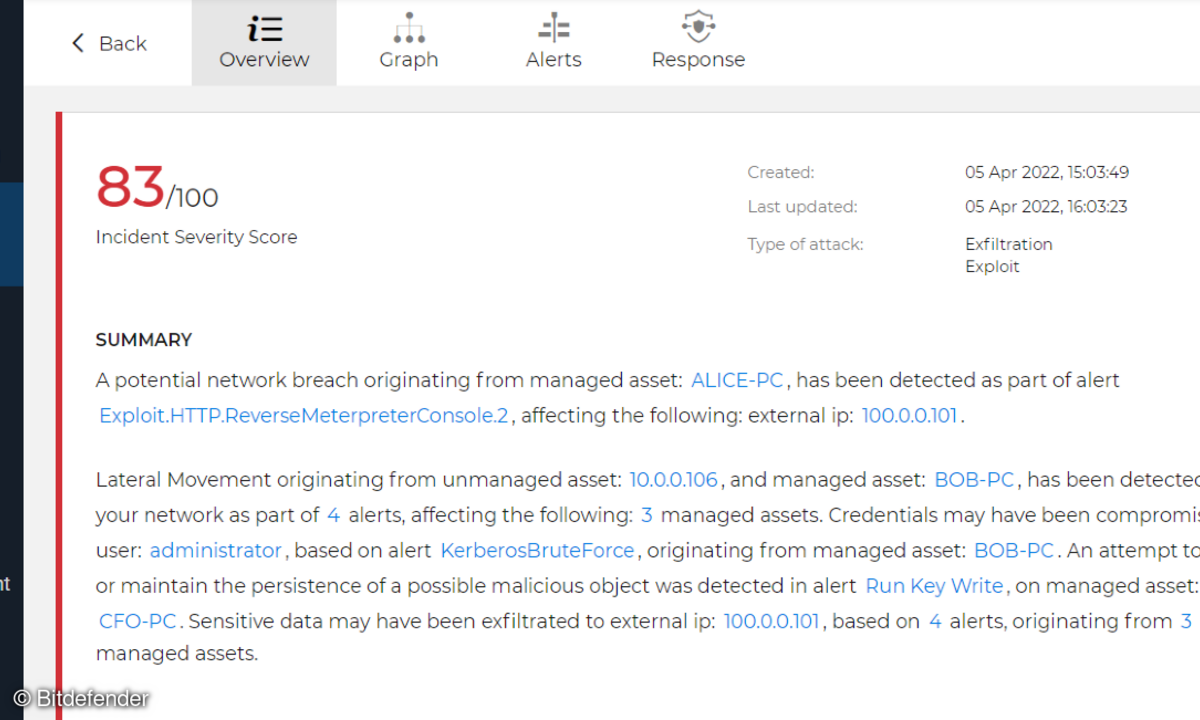Viewport: 1200px width, 720px height.
Task: Click the Last updated timestamp 16:03:23
Action: pos(1046,207)
